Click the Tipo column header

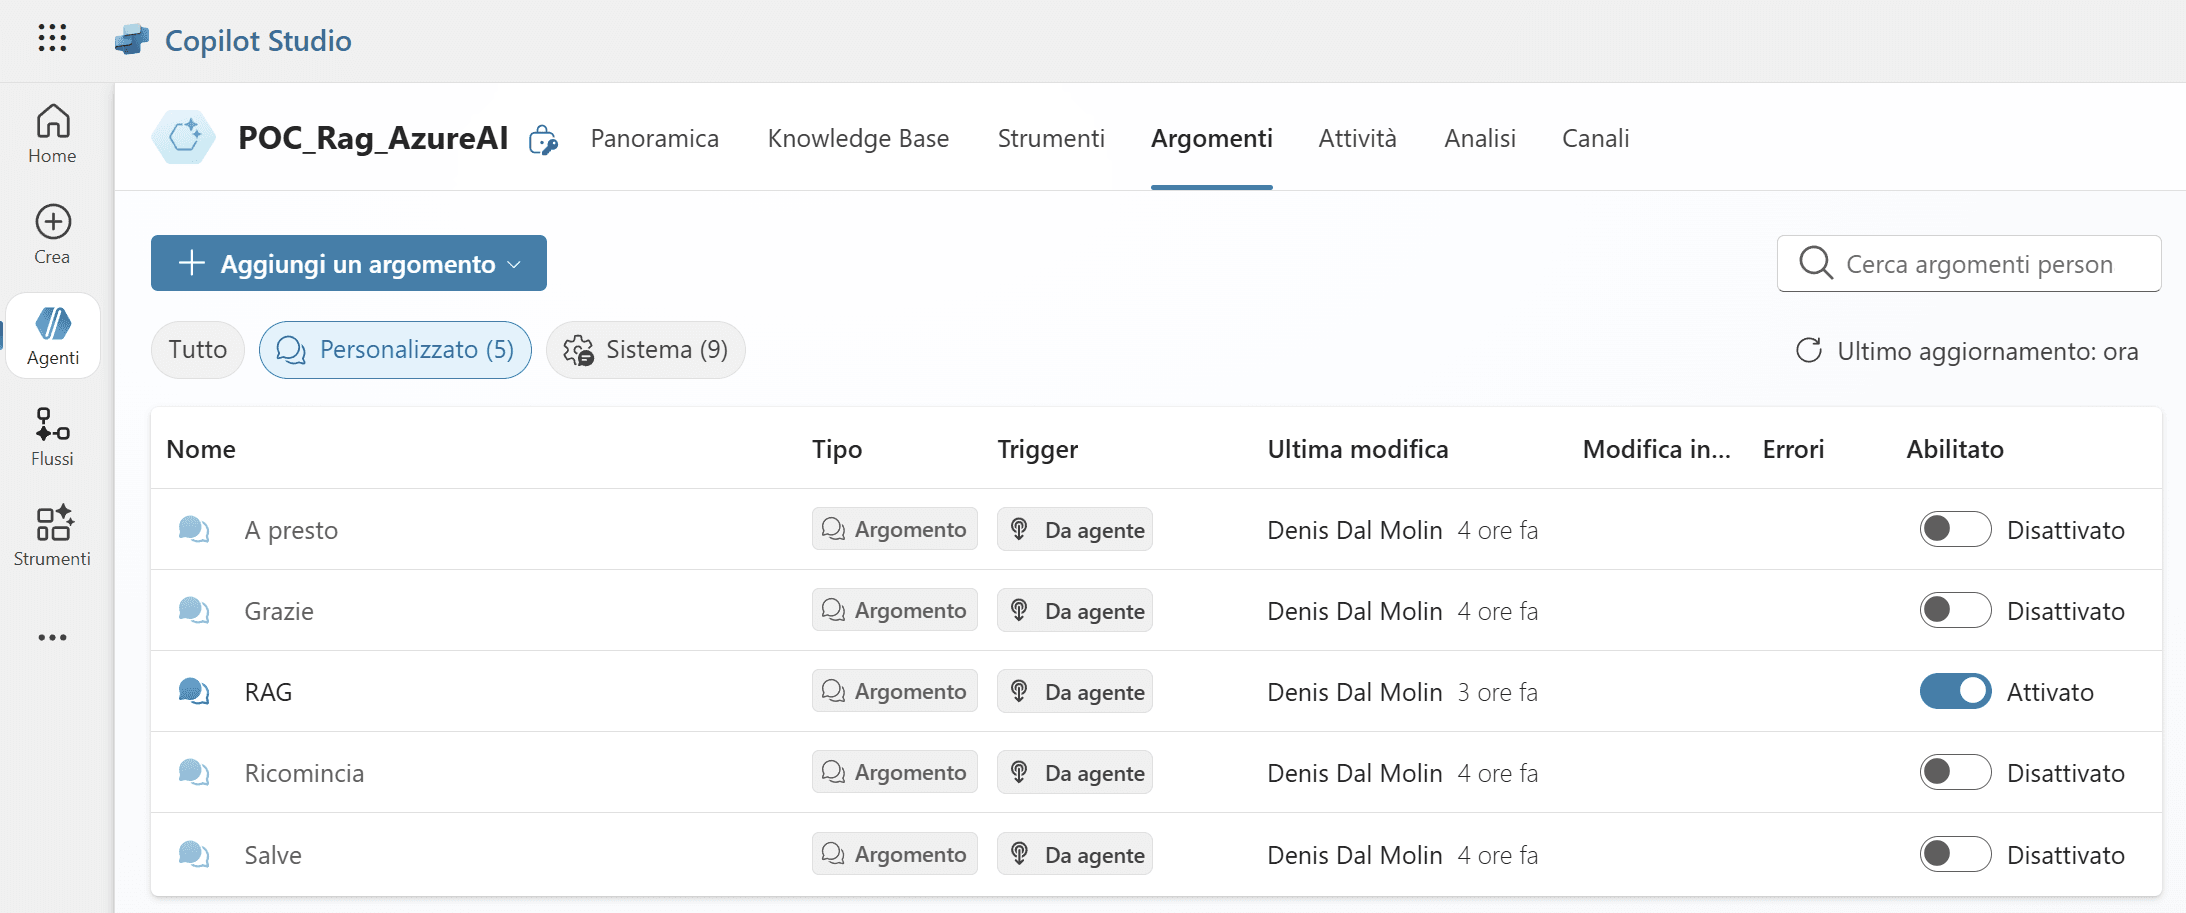[x=837, y=449]
